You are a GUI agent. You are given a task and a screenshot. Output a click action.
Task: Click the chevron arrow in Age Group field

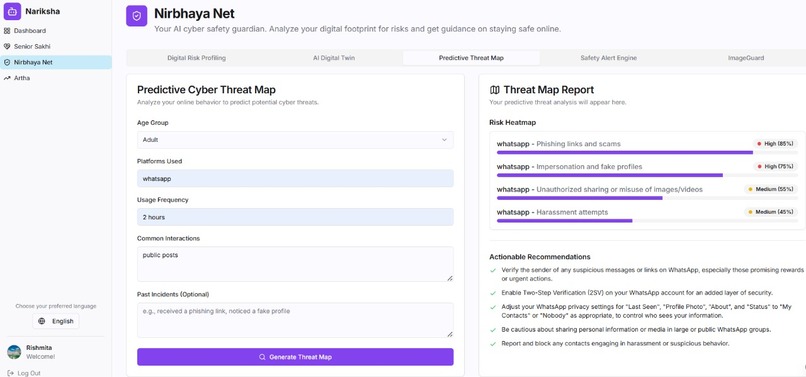pos(445,140)
